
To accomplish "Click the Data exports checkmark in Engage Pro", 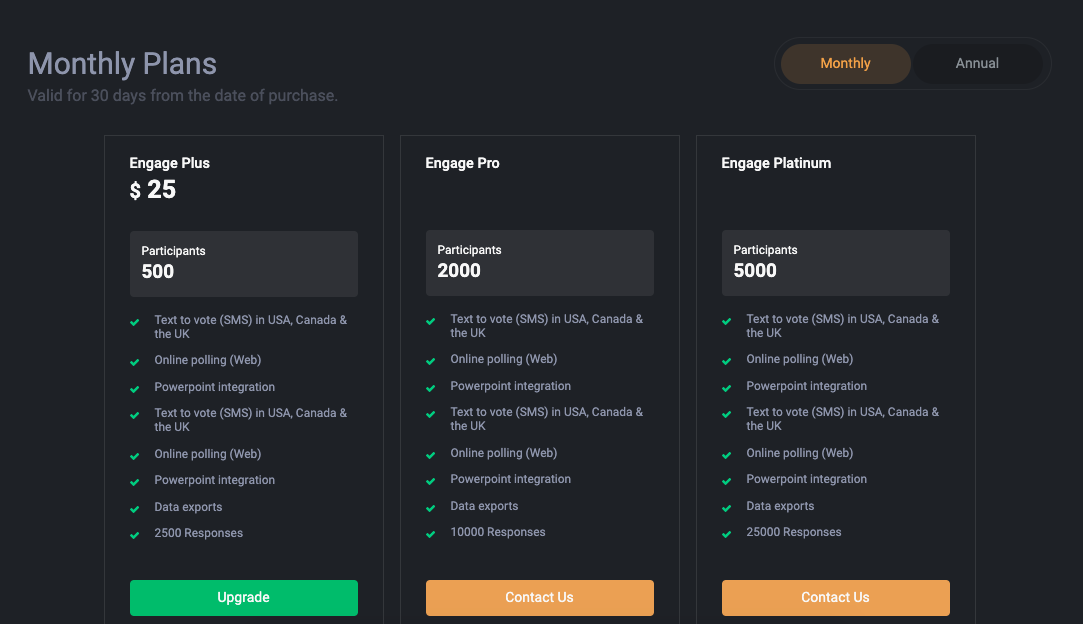I will click(430, 508).
